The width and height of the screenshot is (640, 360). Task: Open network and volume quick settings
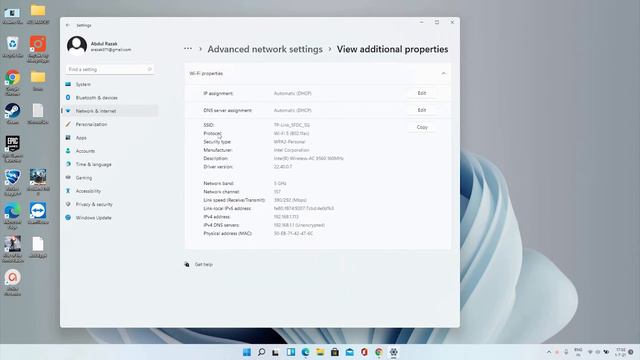pyautogui.click(x=598, y=352)
